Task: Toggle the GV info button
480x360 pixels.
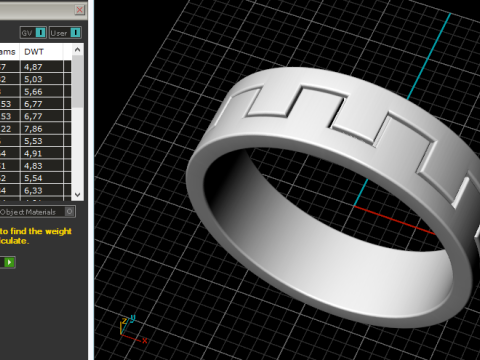Action: 33,33
